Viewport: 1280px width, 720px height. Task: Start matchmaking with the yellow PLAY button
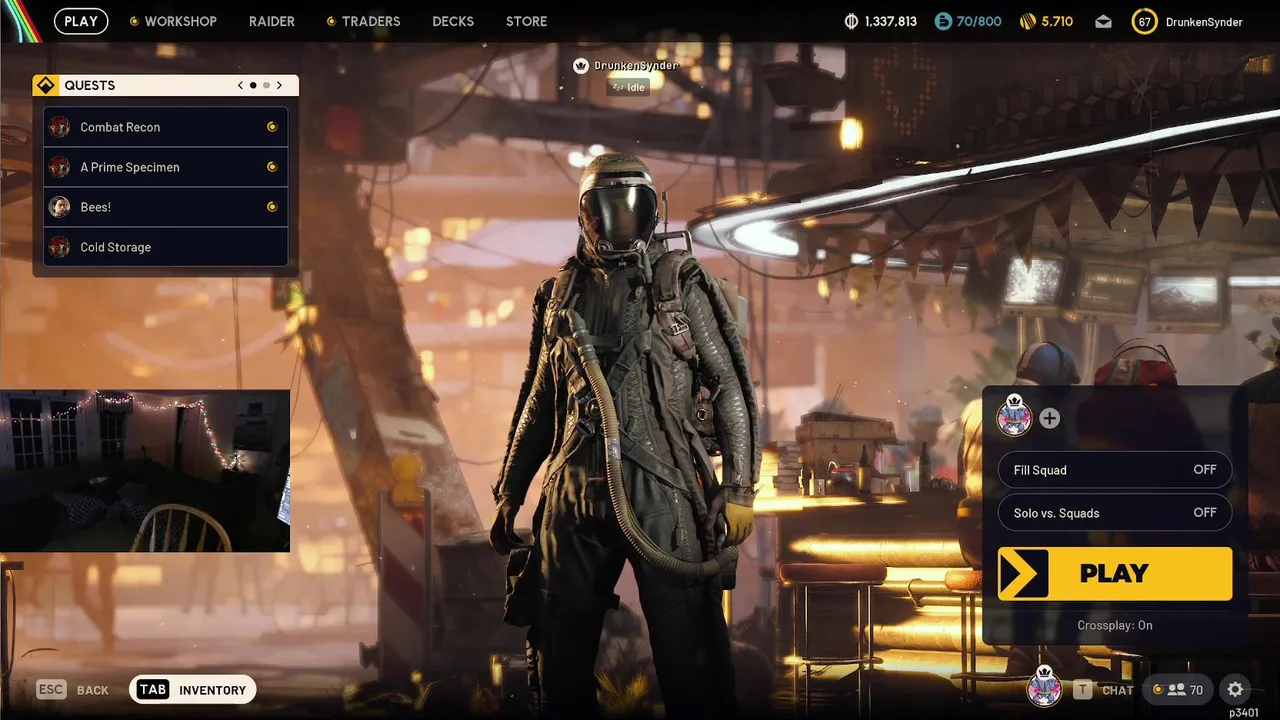coord(1115,574)
